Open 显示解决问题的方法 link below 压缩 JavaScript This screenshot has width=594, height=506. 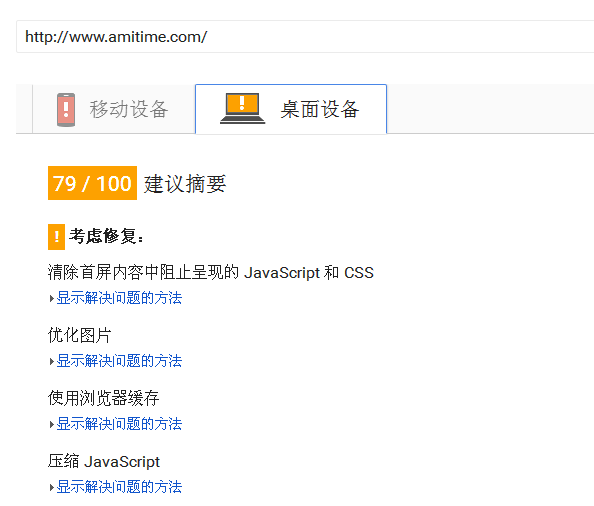tap(119, 487)
